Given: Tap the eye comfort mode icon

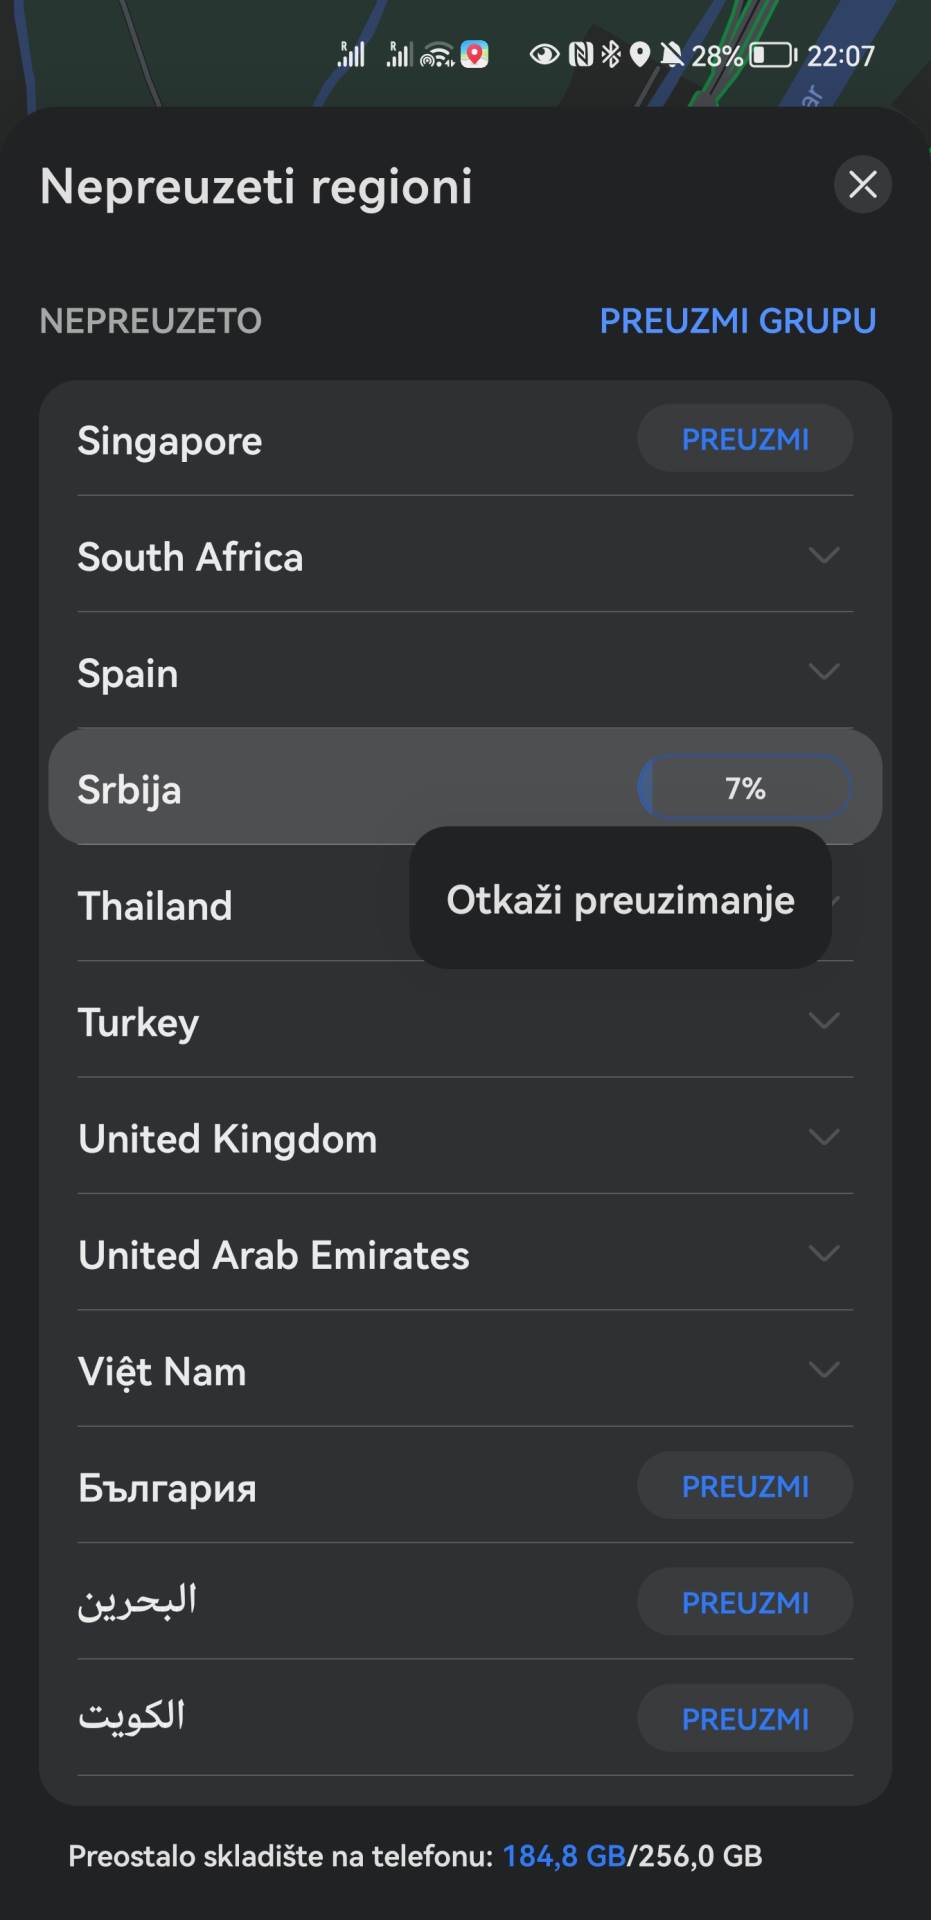Looking at the screenshot, I should tap(543, 55).
